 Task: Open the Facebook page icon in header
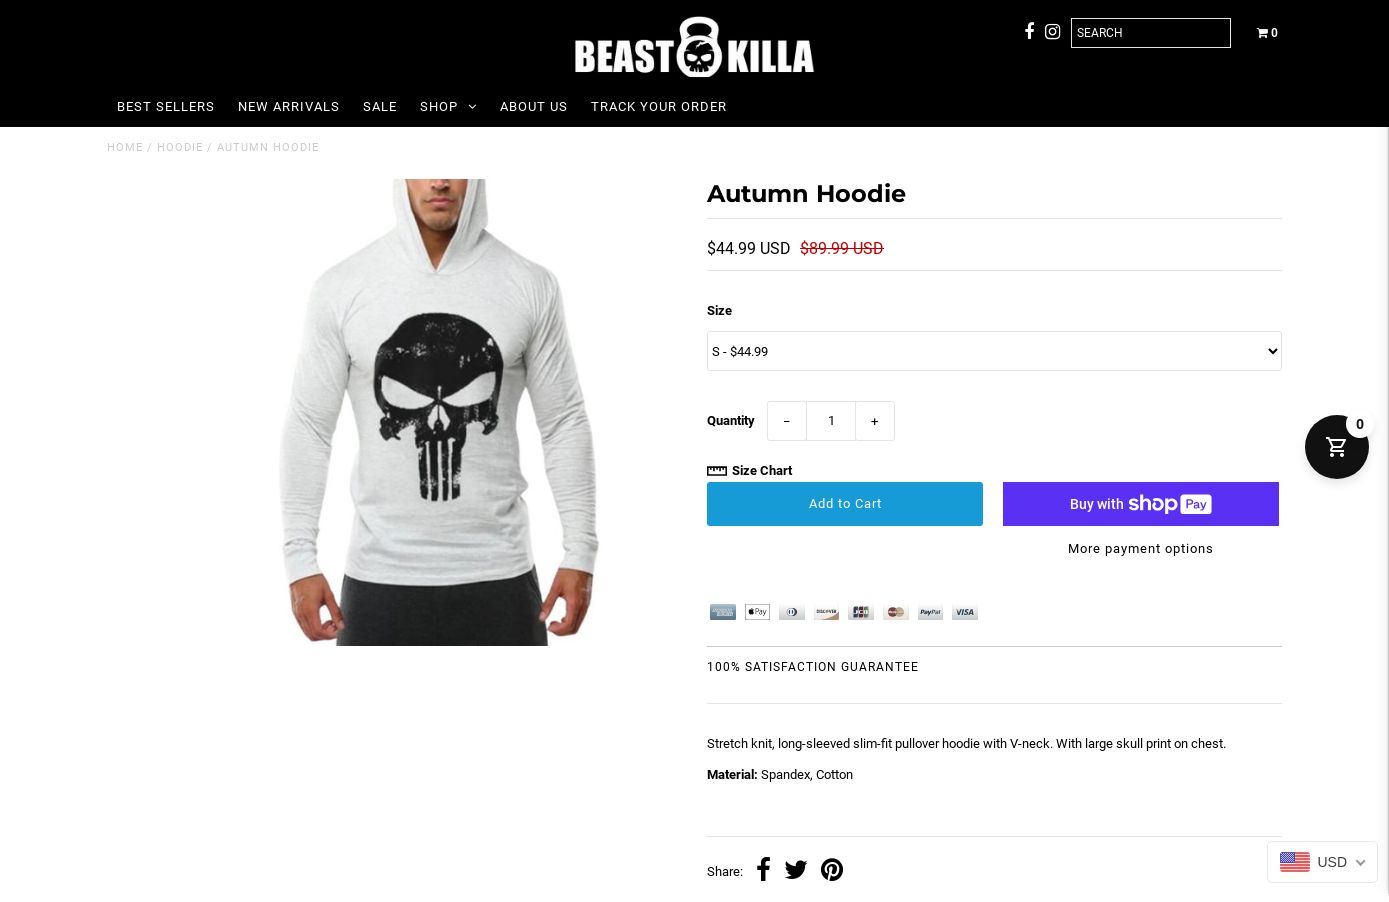1029,31
